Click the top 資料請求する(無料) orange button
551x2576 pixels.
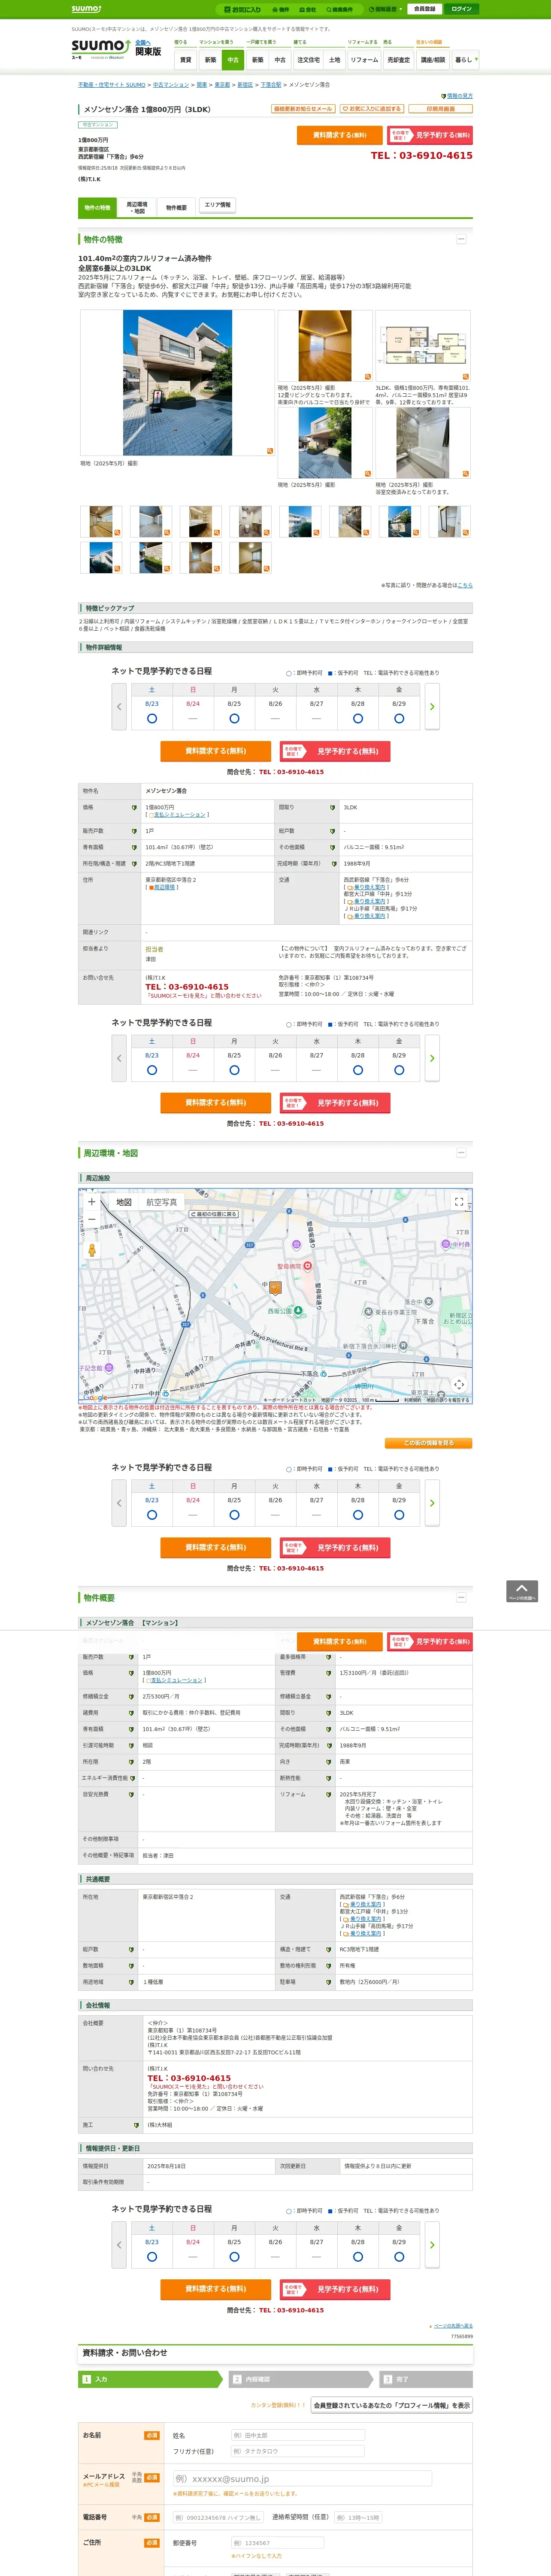pyautogui.click(x=340, y=135)
